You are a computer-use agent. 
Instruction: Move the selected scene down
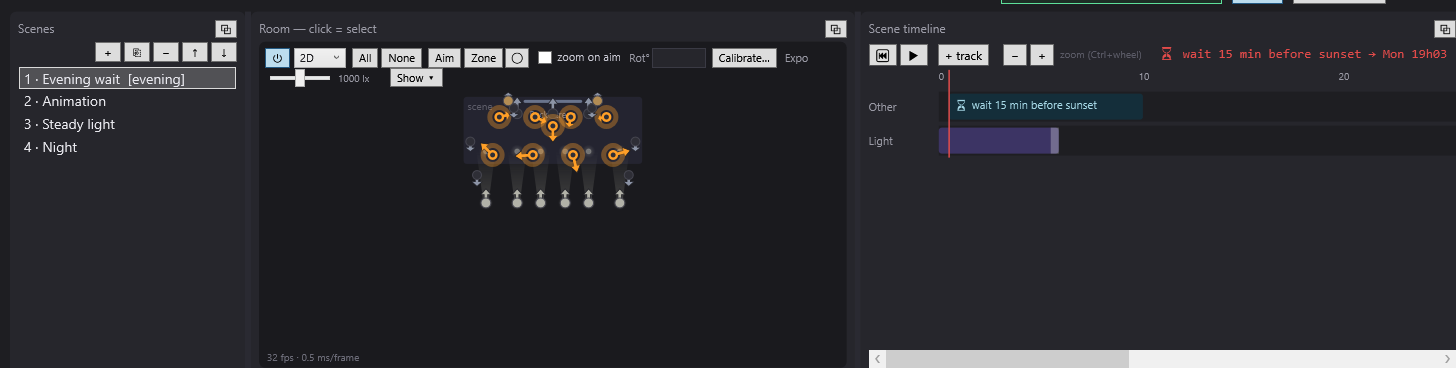(x=224, y=52)
